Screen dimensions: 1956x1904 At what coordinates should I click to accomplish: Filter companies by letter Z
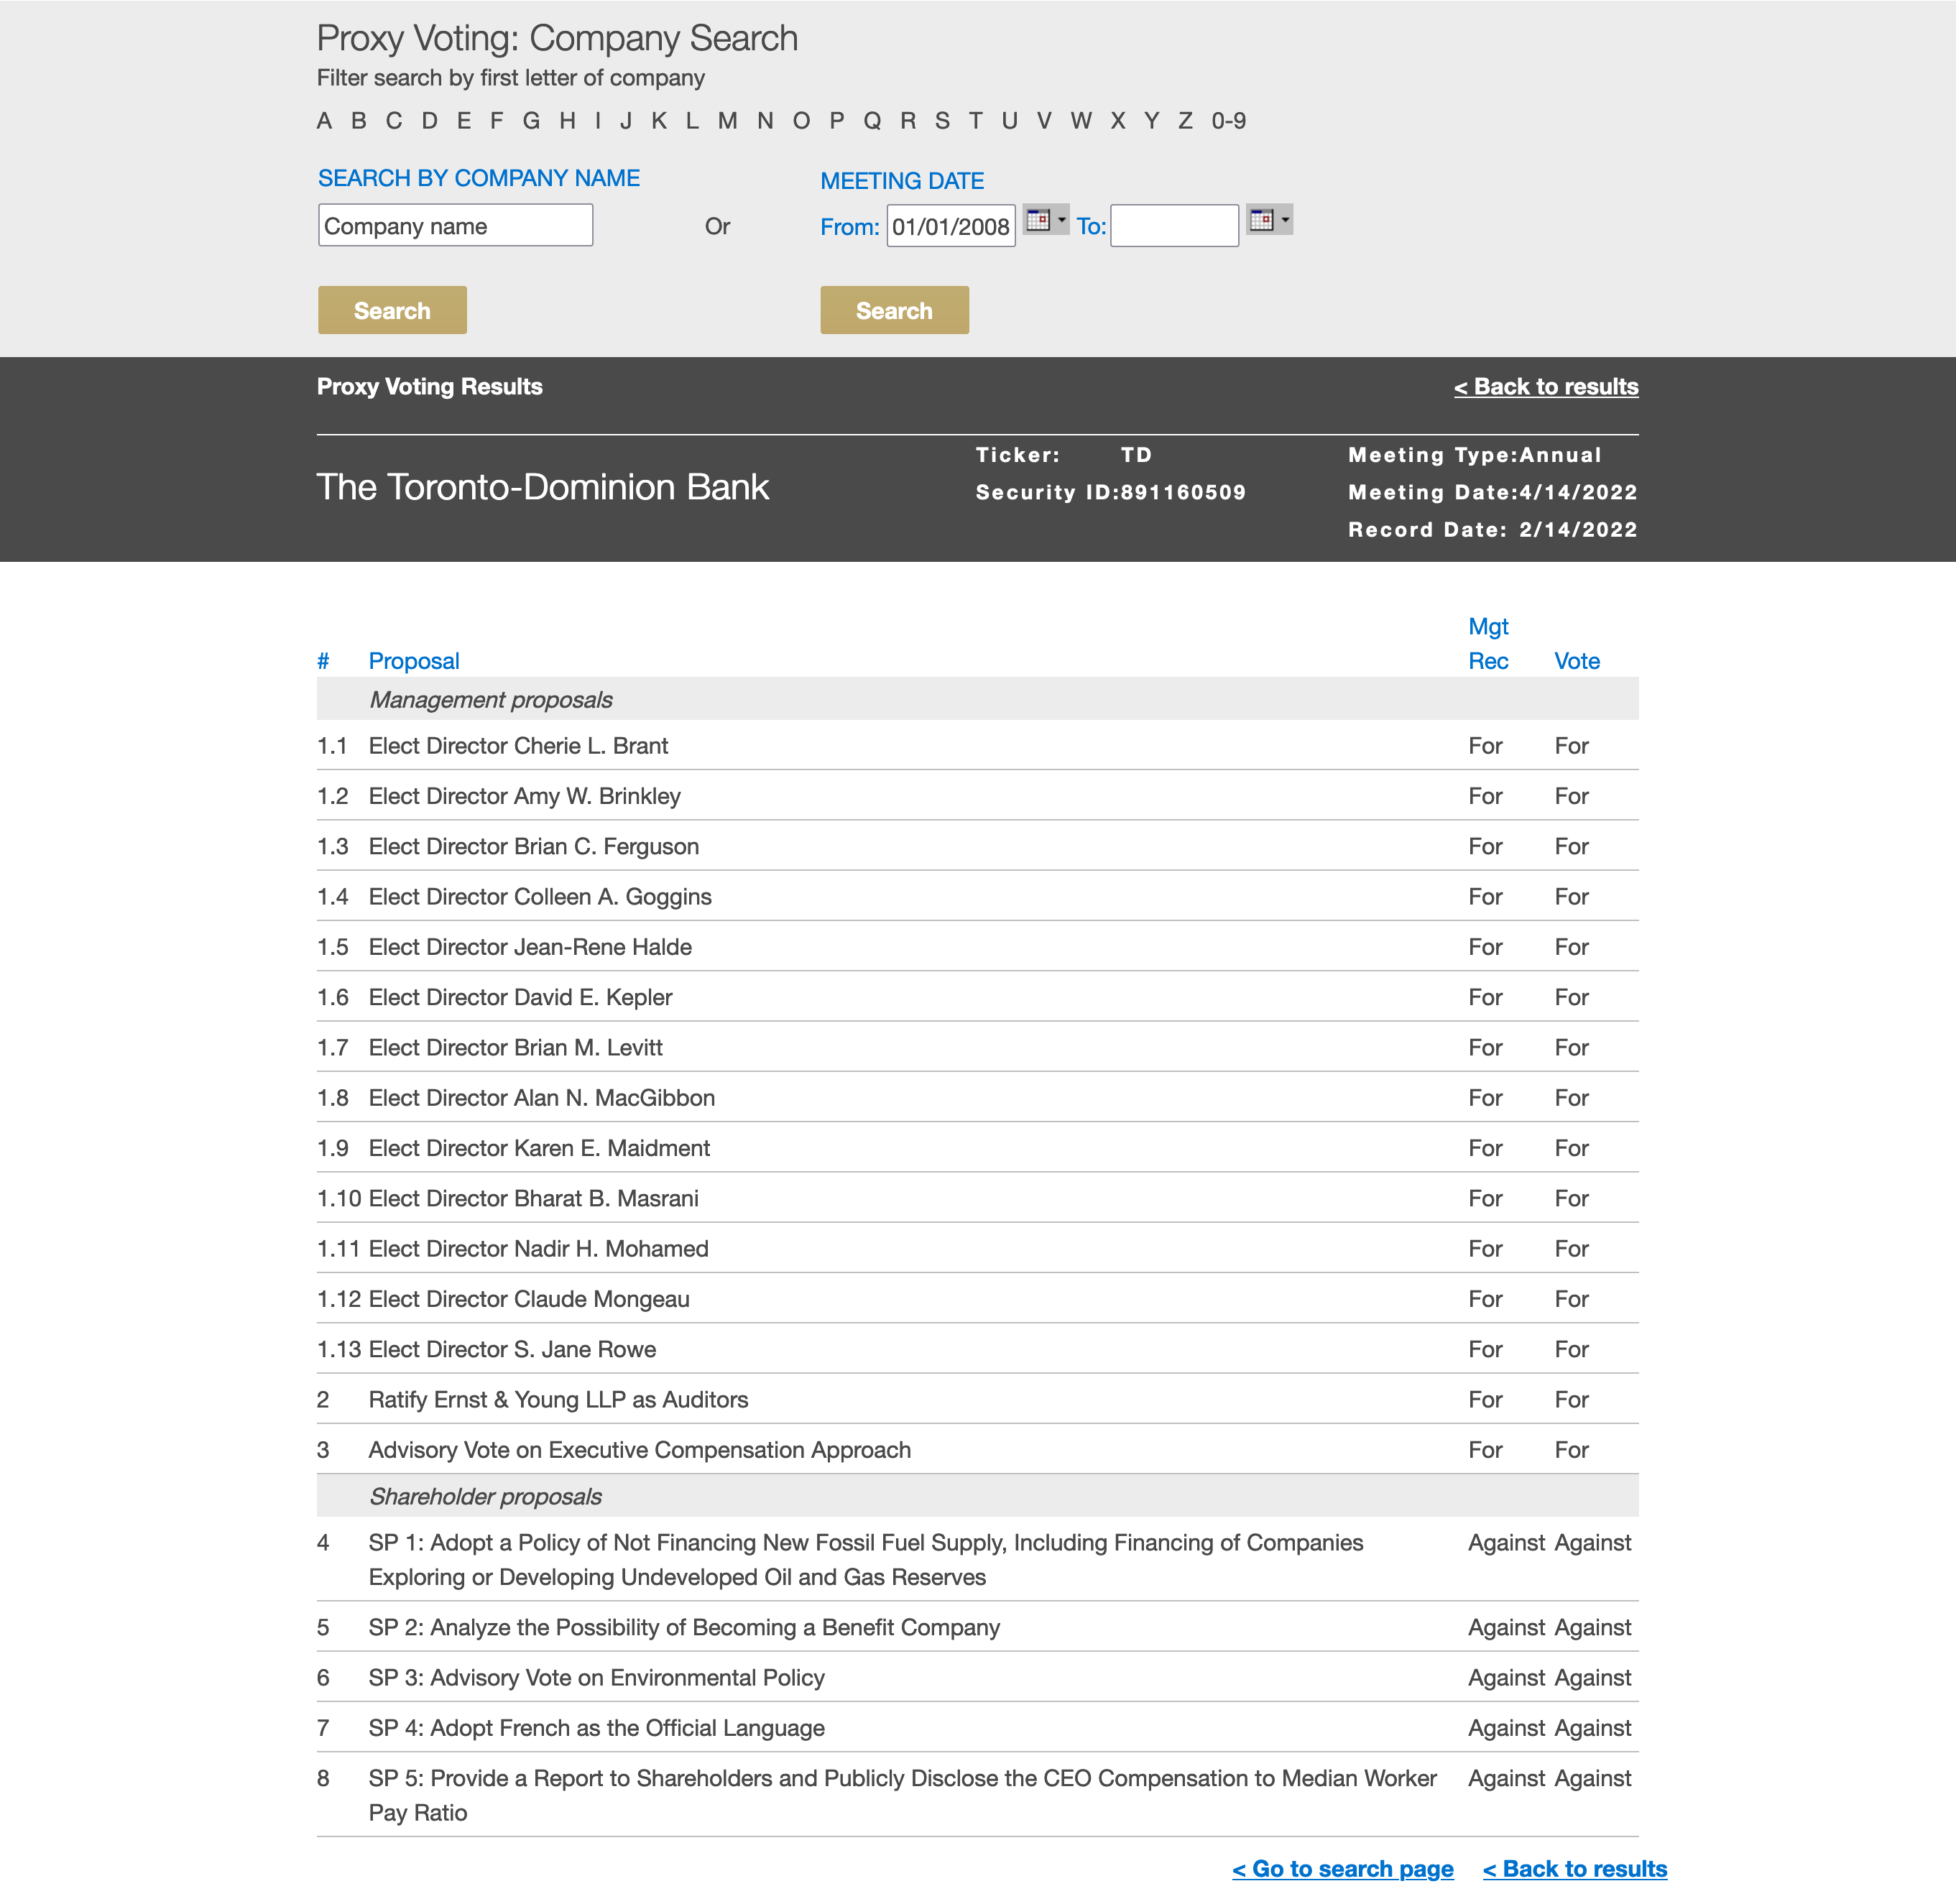(x=1185, y=121)
